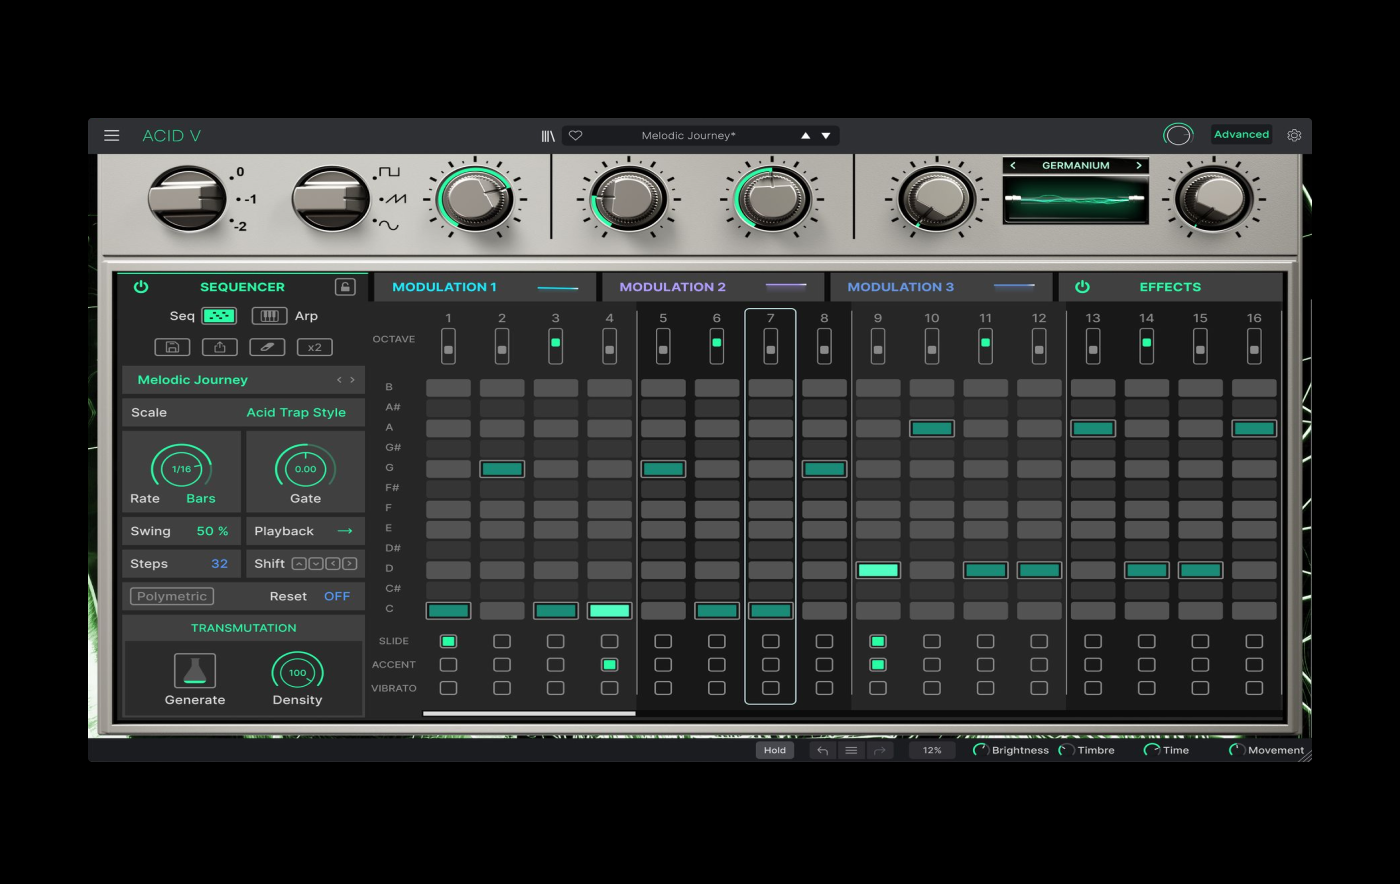Click the Swing 50 % value
Viewport: 1400px width, 884px height.
click(x=212, y=531)
